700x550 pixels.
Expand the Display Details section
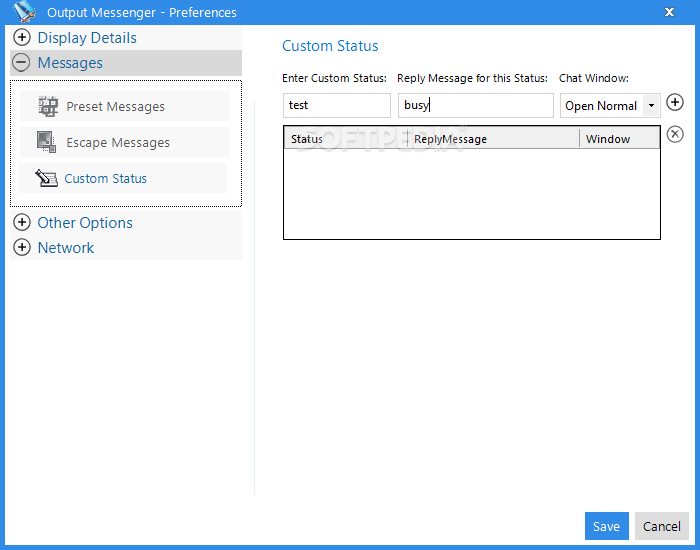coord(22,38)
